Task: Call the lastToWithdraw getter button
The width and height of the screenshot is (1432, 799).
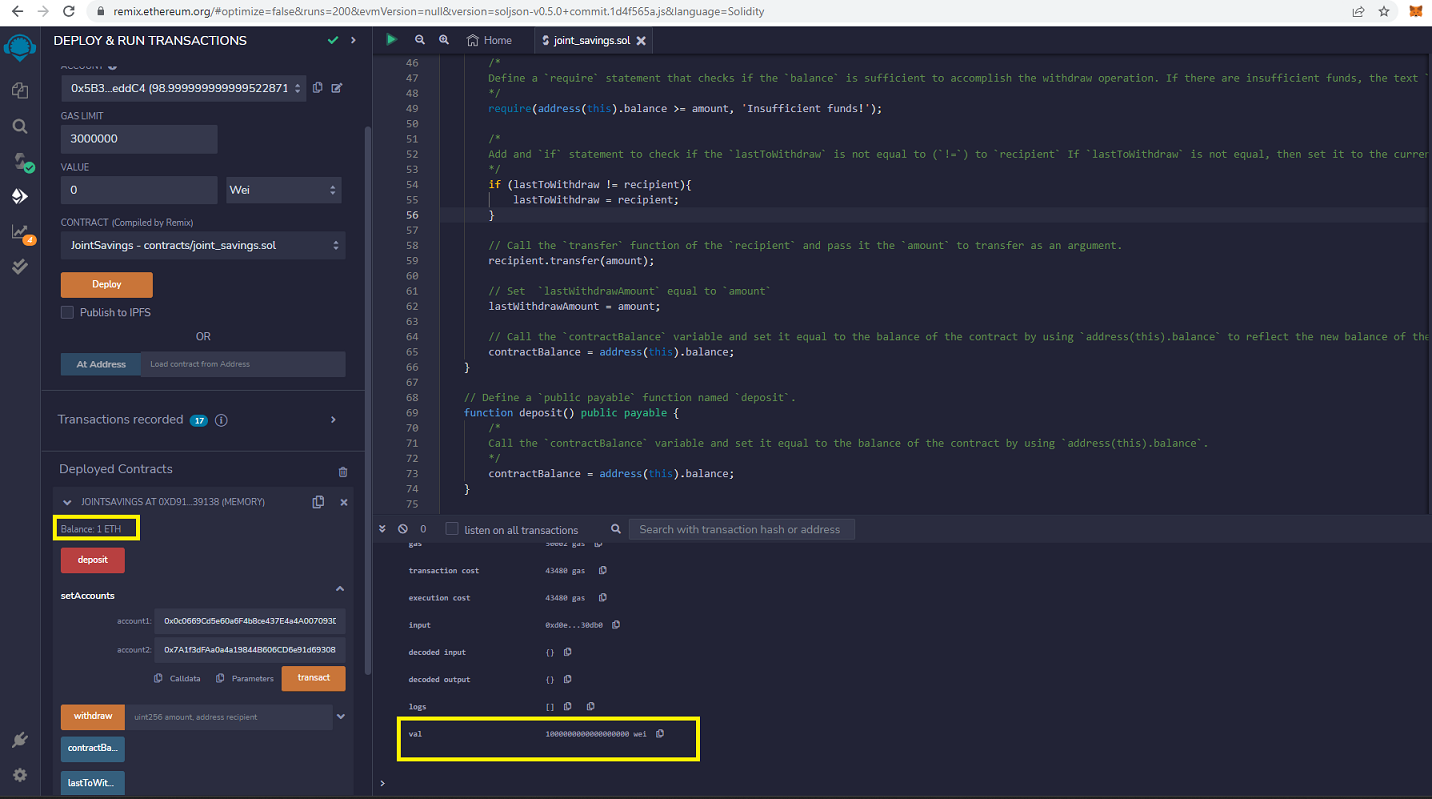Action: tap(93, 782)
